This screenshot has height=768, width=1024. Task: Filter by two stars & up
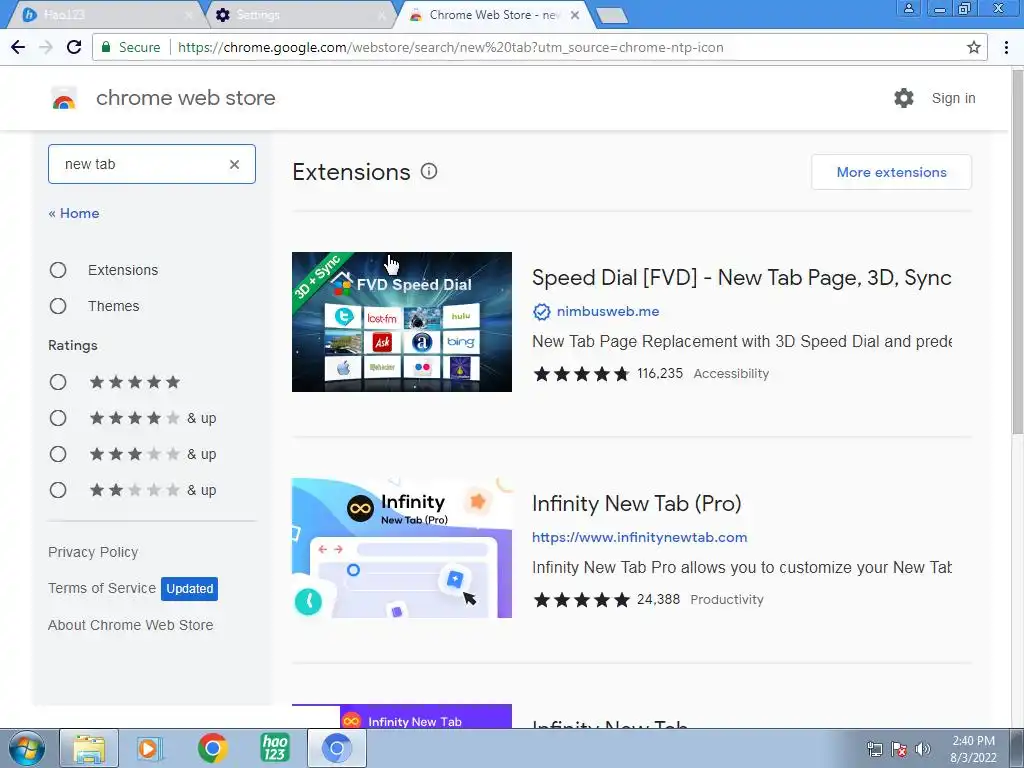click(x=58, y=490)
